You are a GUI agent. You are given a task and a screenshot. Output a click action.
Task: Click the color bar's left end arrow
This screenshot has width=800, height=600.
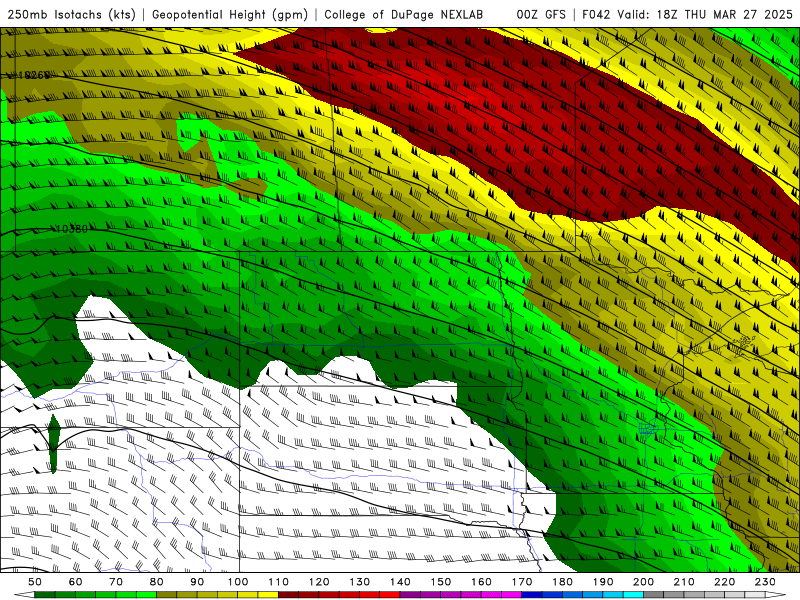[23, 595]
